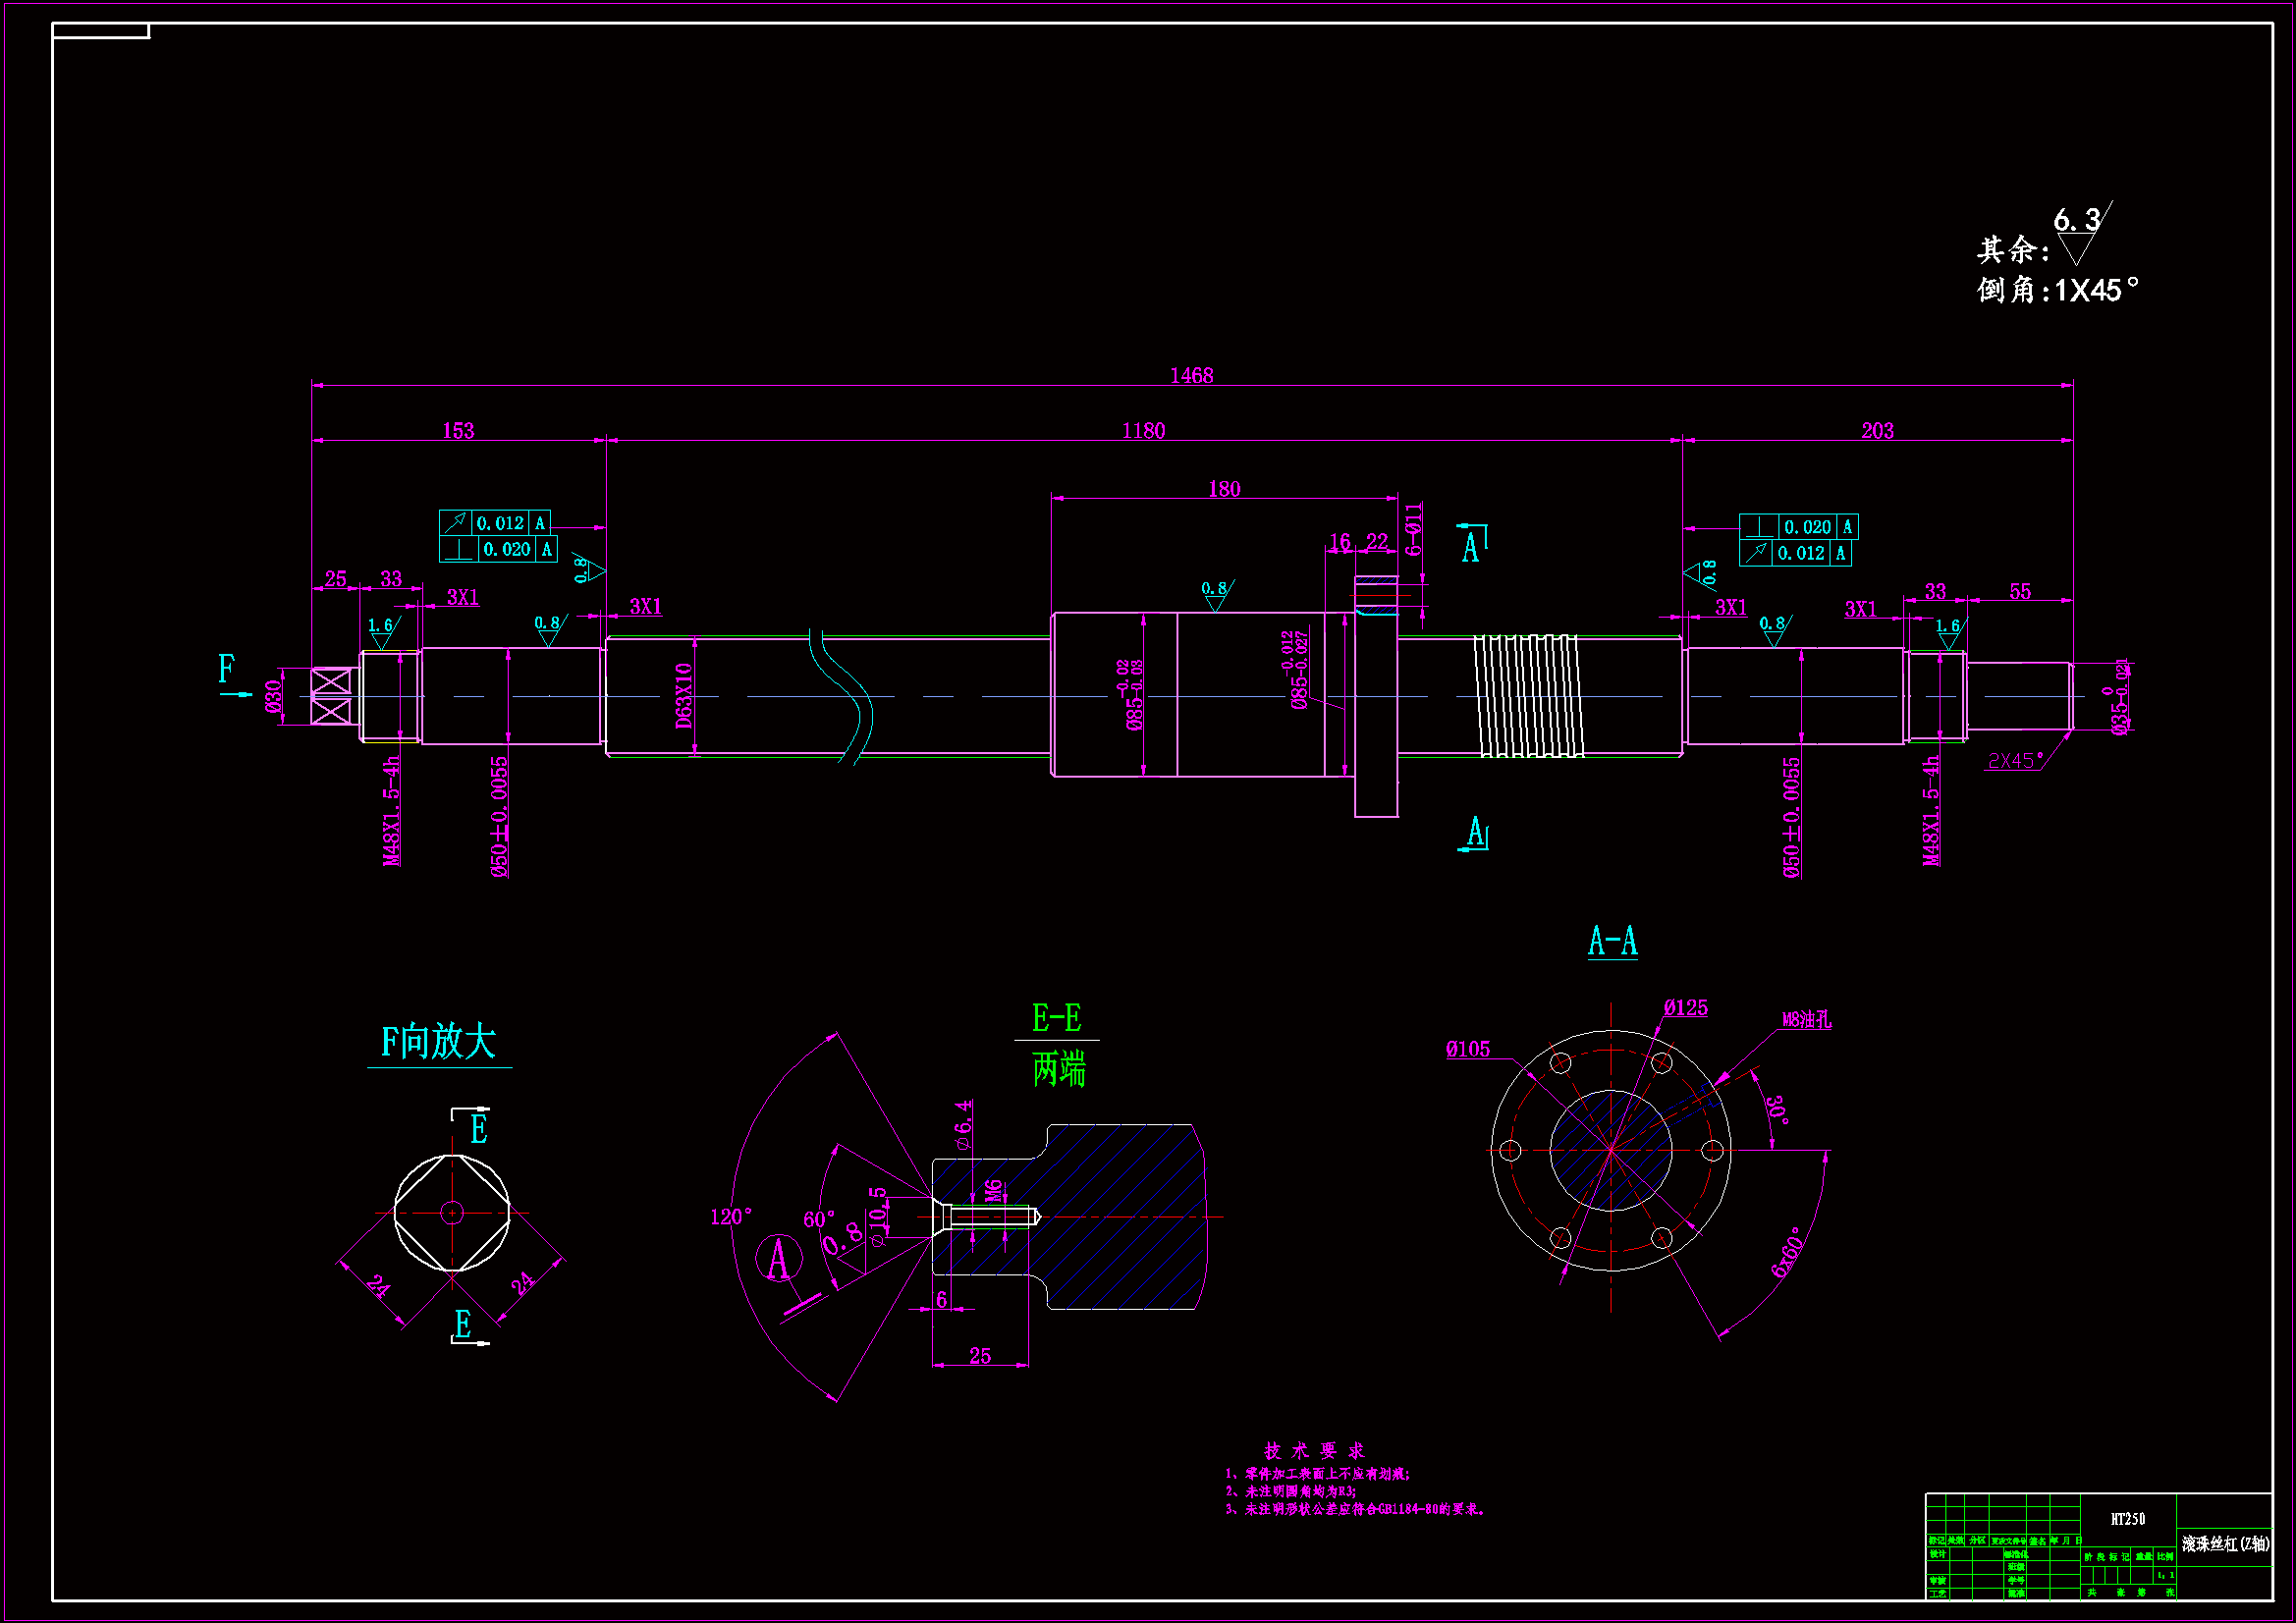Click the 6x60° angle dimension
Screen dimensions: 2296x1623
(x=1786, y=1252)
